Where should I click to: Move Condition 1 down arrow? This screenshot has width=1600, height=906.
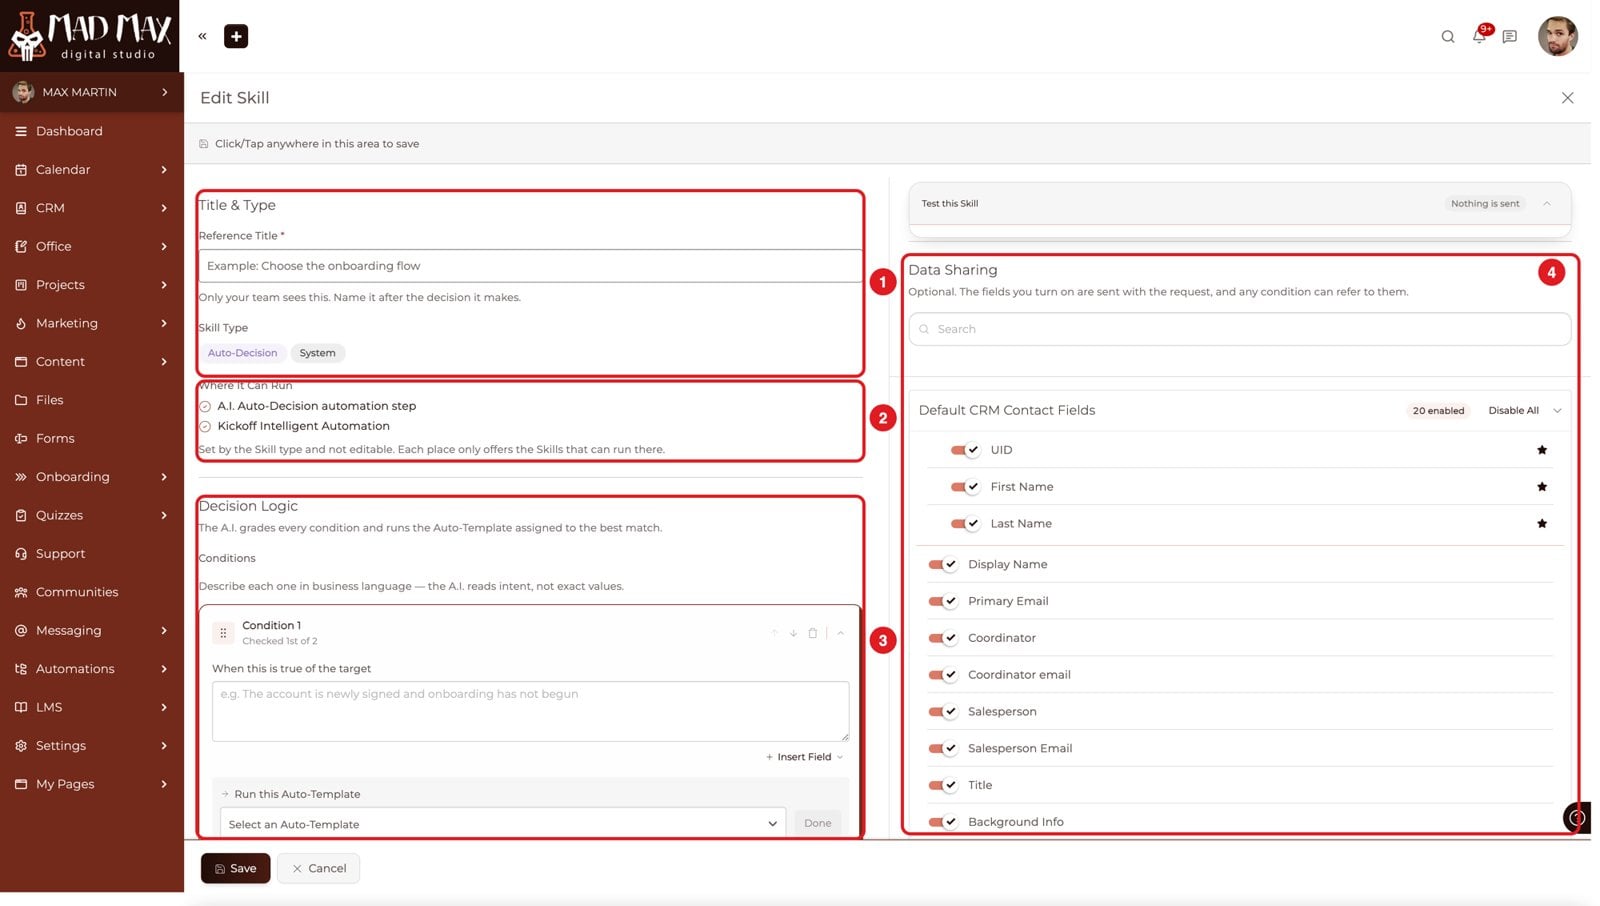pos(793,633)
